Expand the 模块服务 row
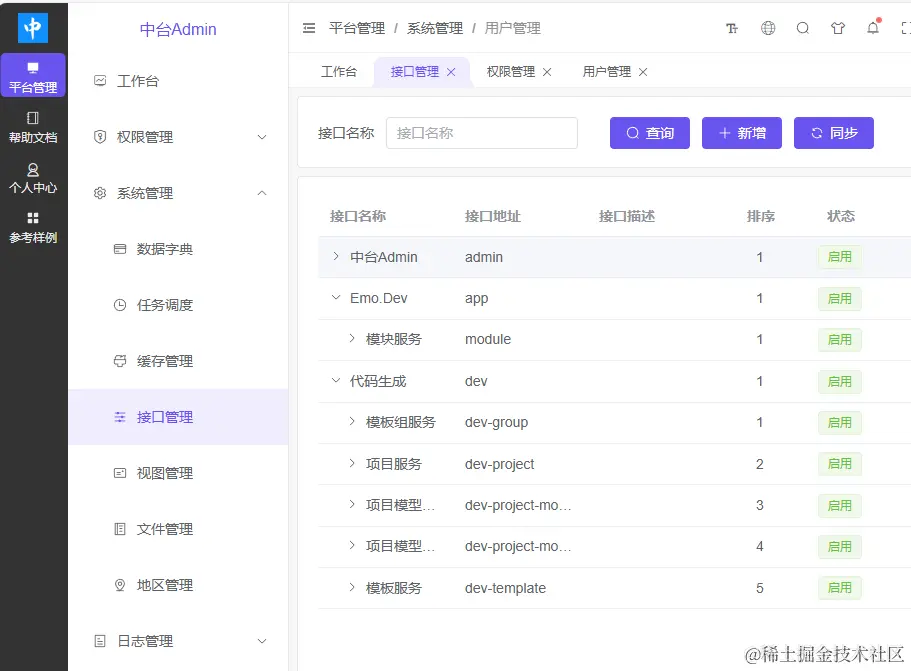 pyautogui.click(x=352, y=338)
